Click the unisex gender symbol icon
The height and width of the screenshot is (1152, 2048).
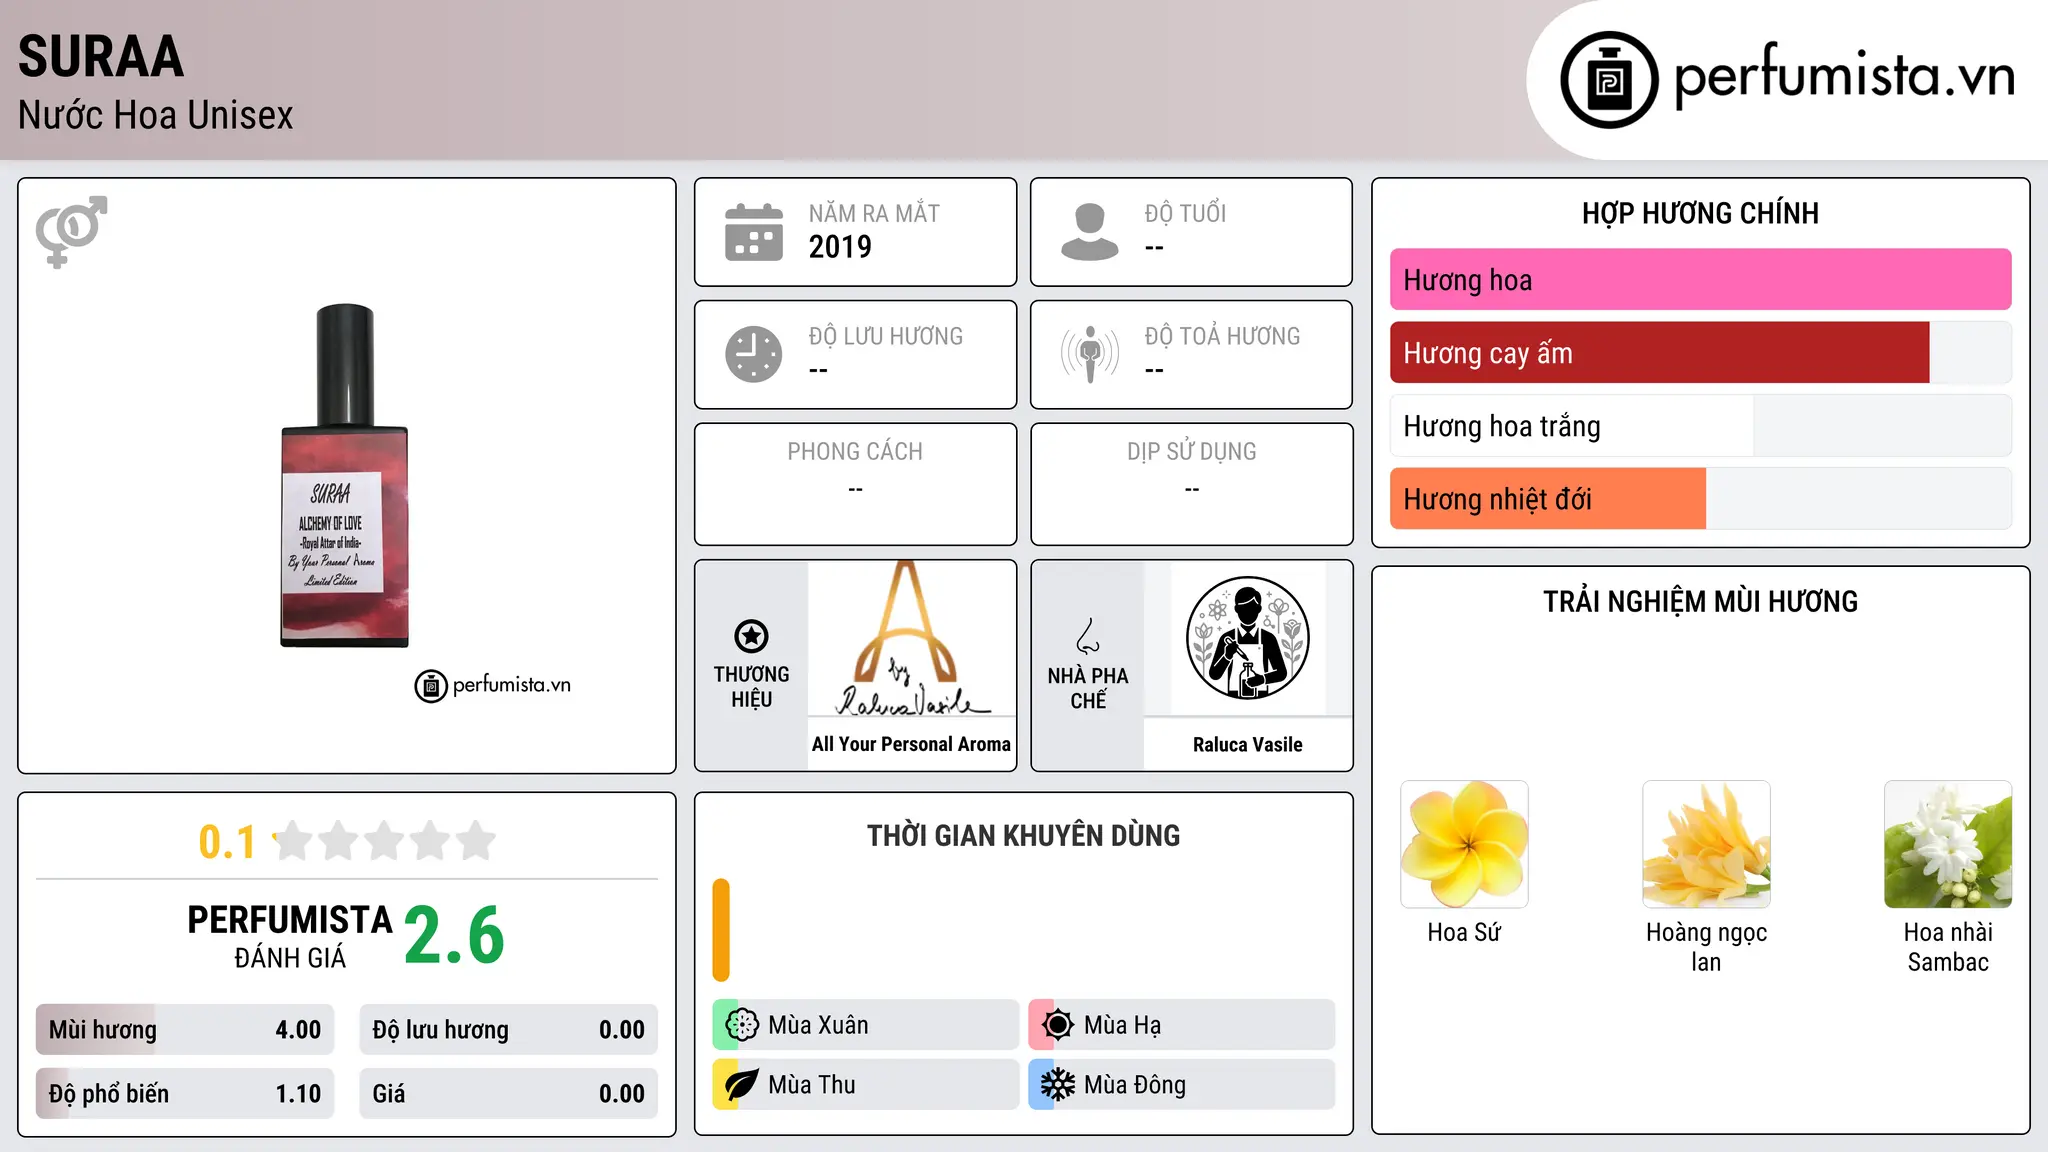[71, 232]
